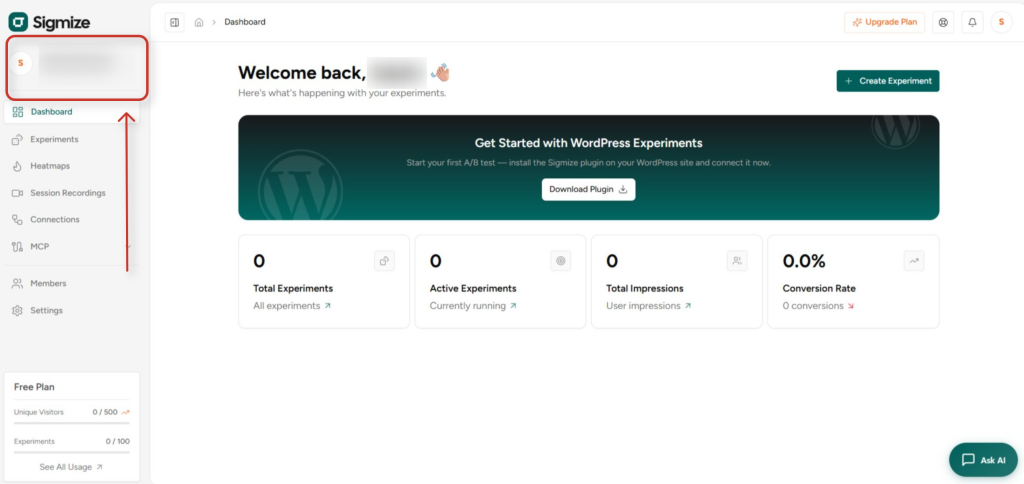Open 0 conversions link
The width and height of the screenshot is (1024, 484).
818,306
